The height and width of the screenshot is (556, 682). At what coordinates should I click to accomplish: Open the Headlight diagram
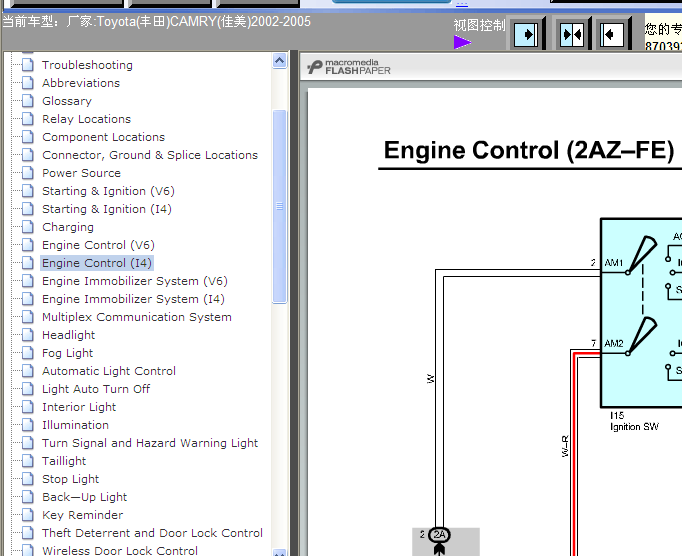(x=69, y=335)
